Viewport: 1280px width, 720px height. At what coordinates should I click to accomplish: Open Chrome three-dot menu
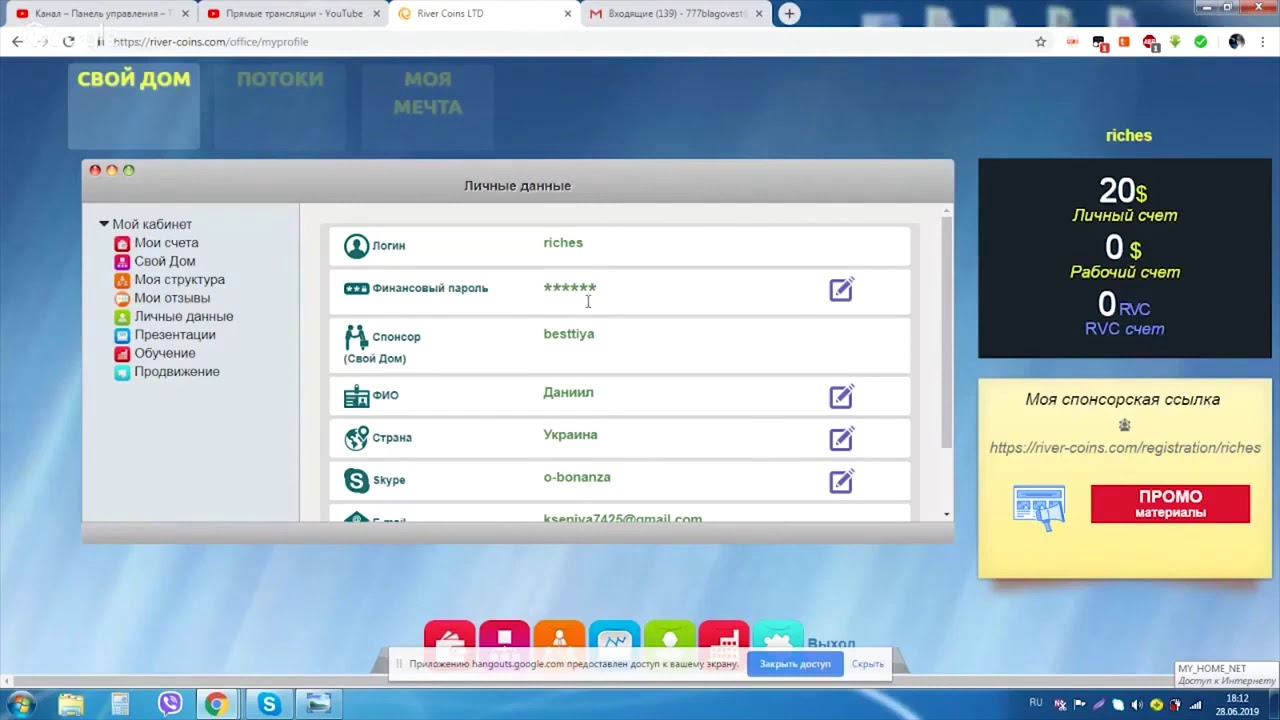tap(1262, 42)
